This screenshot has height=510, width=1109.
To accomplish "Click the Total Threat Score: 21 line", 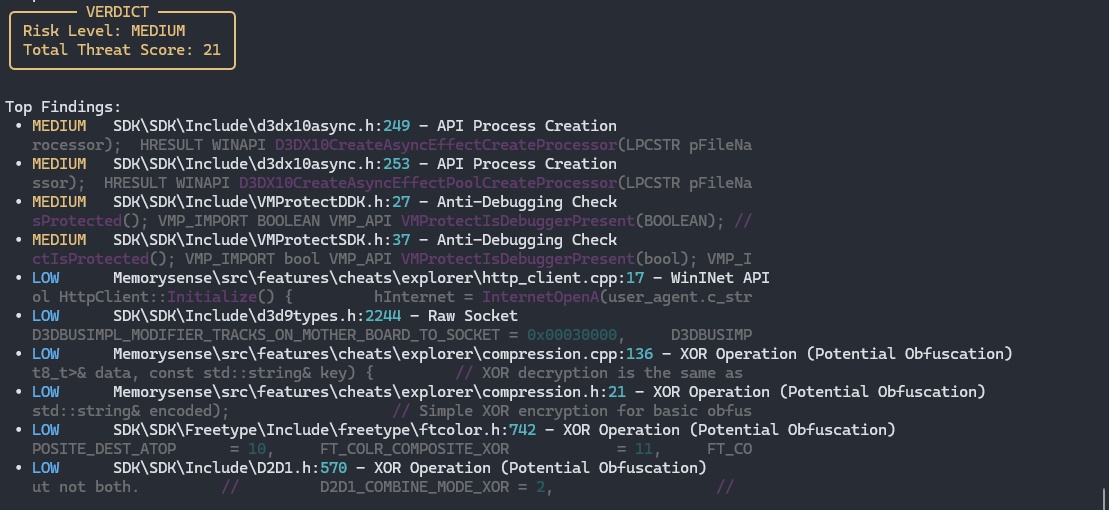I will pyautogui.click(x=122, y=50).
